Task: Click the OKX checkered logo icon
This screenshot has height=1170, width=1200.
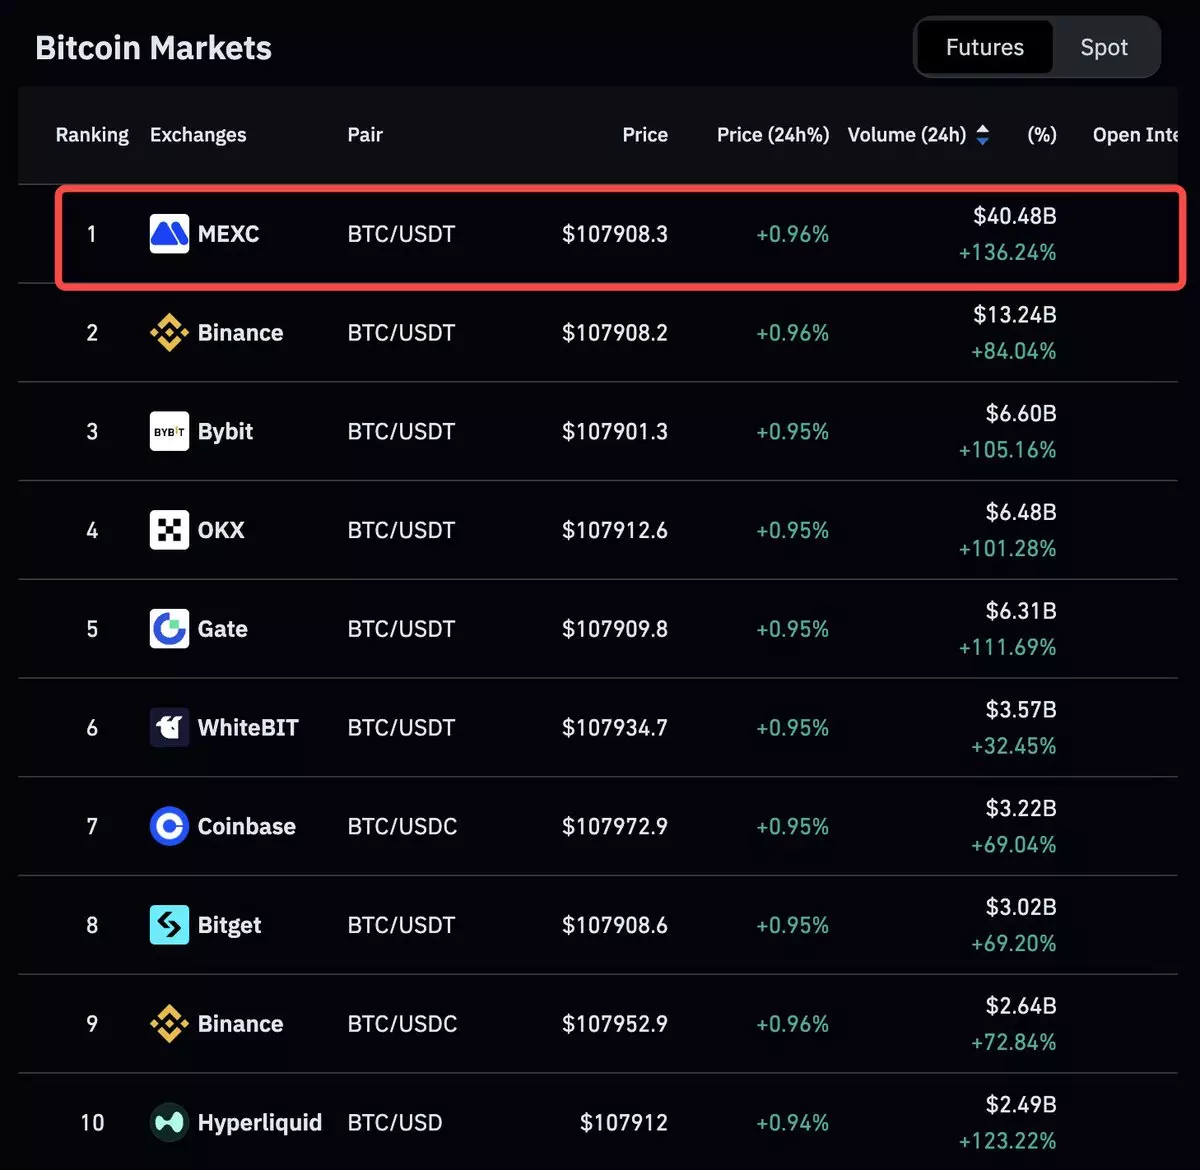Action: point(169,530)
